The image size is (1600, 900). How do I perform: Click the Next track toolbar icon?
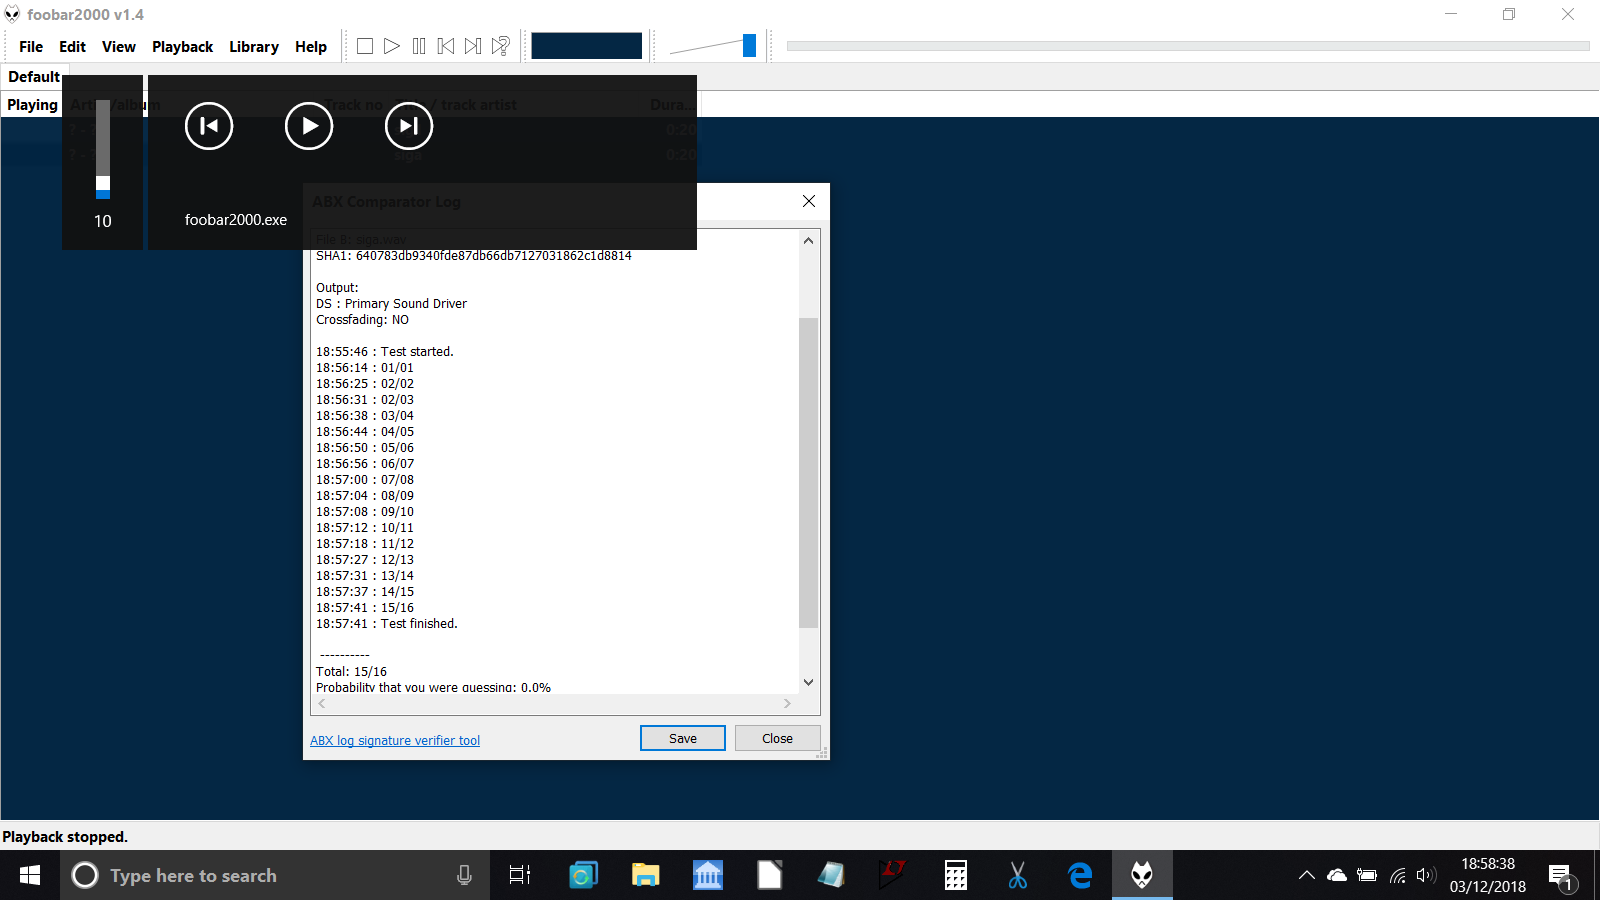coord(473,46)
